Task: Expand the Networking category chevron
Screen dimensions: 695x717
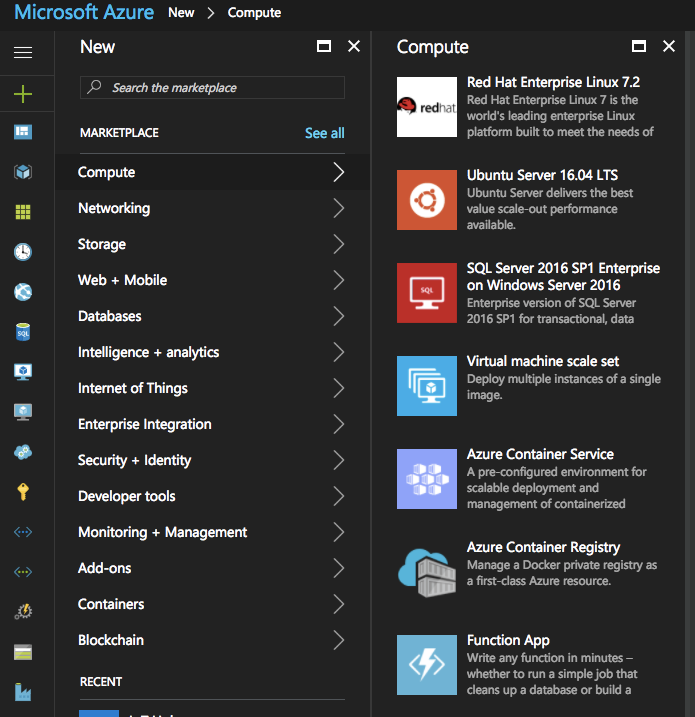Action: pyautogui.click(x=338, y=208)
